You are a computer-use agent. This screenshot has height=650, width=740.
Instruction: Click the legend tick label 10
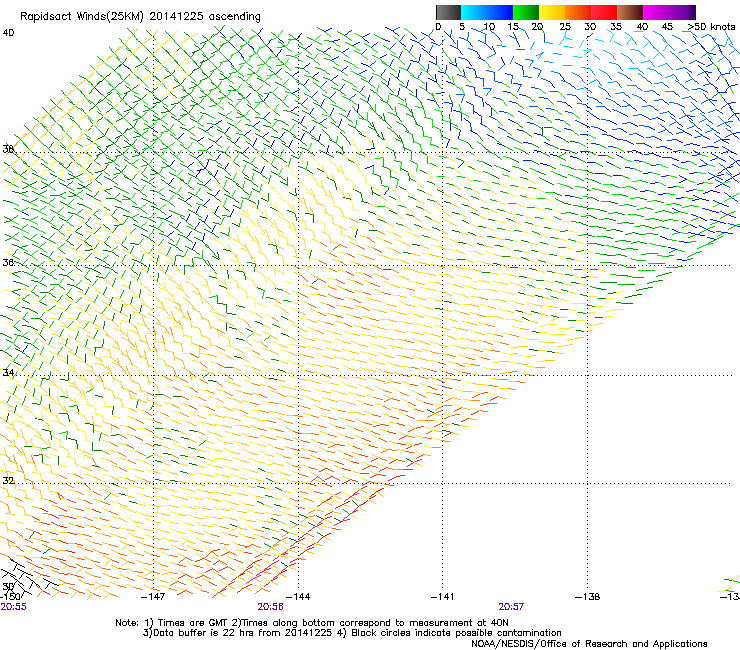pos(489,27)
